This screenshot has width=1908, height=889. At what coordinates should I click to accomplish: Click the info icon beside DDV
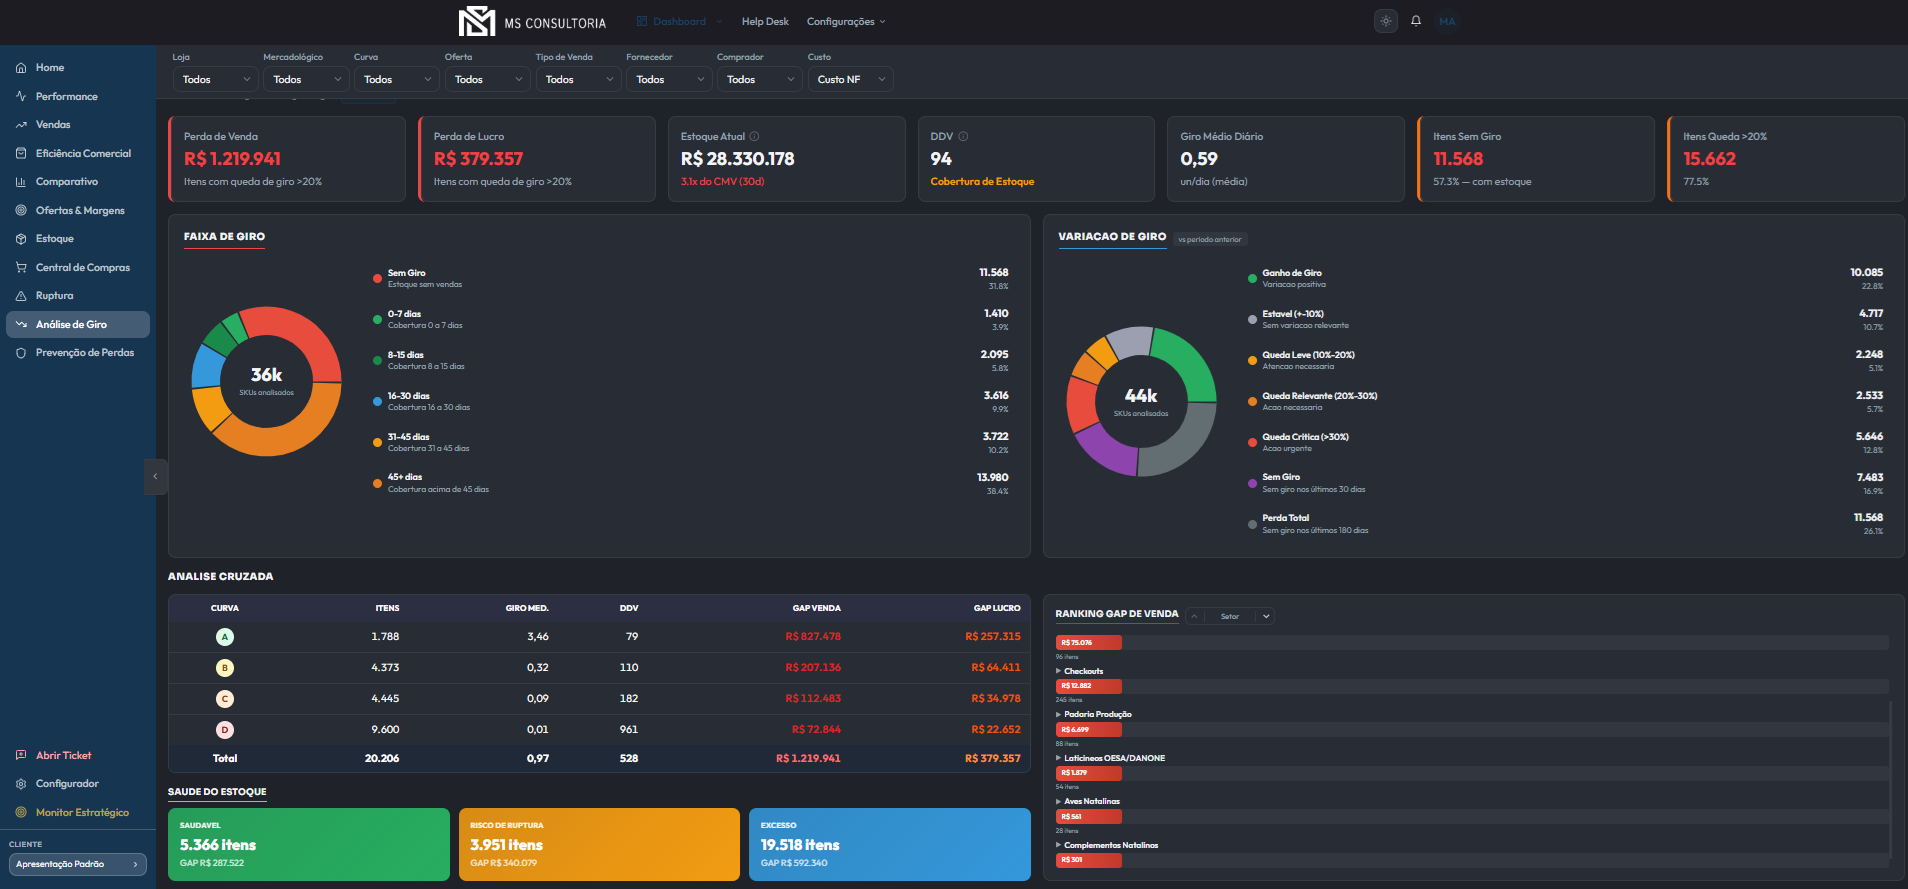(x=964, y=137)
